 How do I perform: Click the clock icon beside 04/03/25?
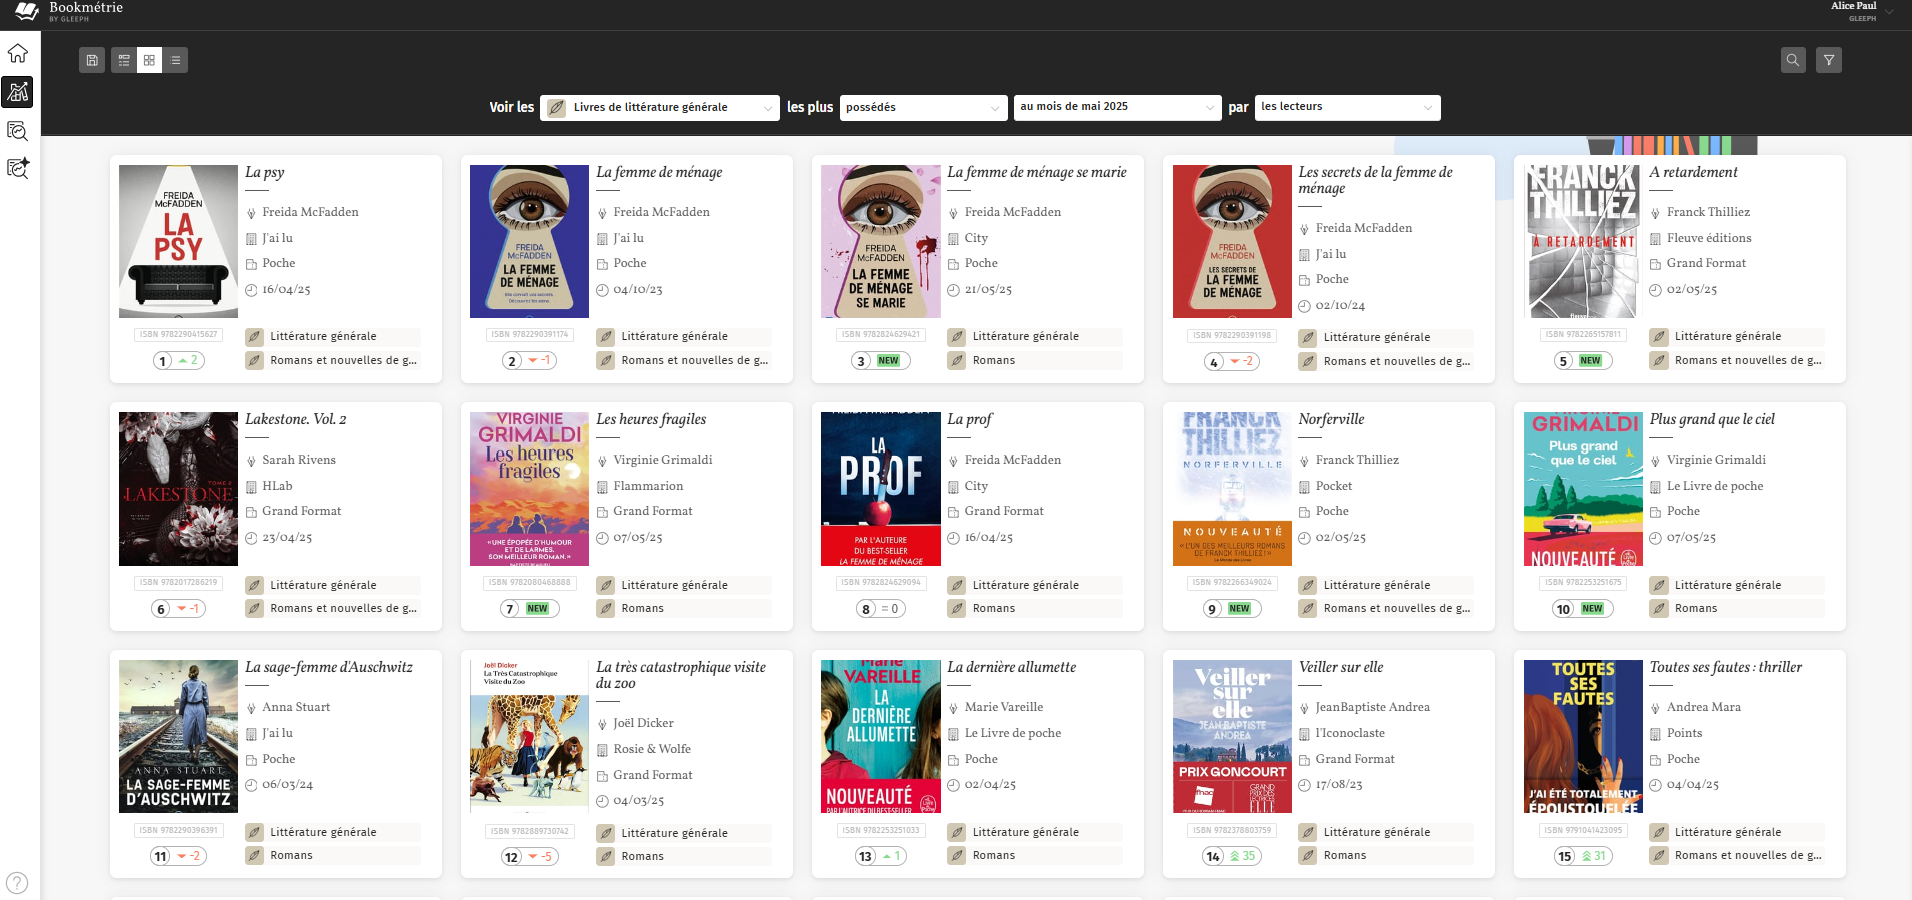pos(603,801)
